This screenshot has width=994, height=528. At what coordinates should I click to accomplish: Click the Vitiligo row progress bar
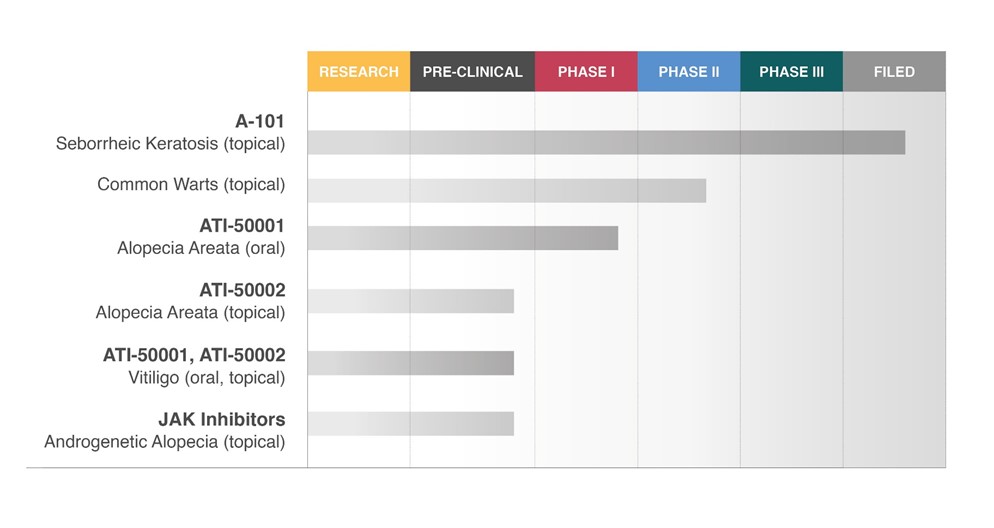[410, 363]
